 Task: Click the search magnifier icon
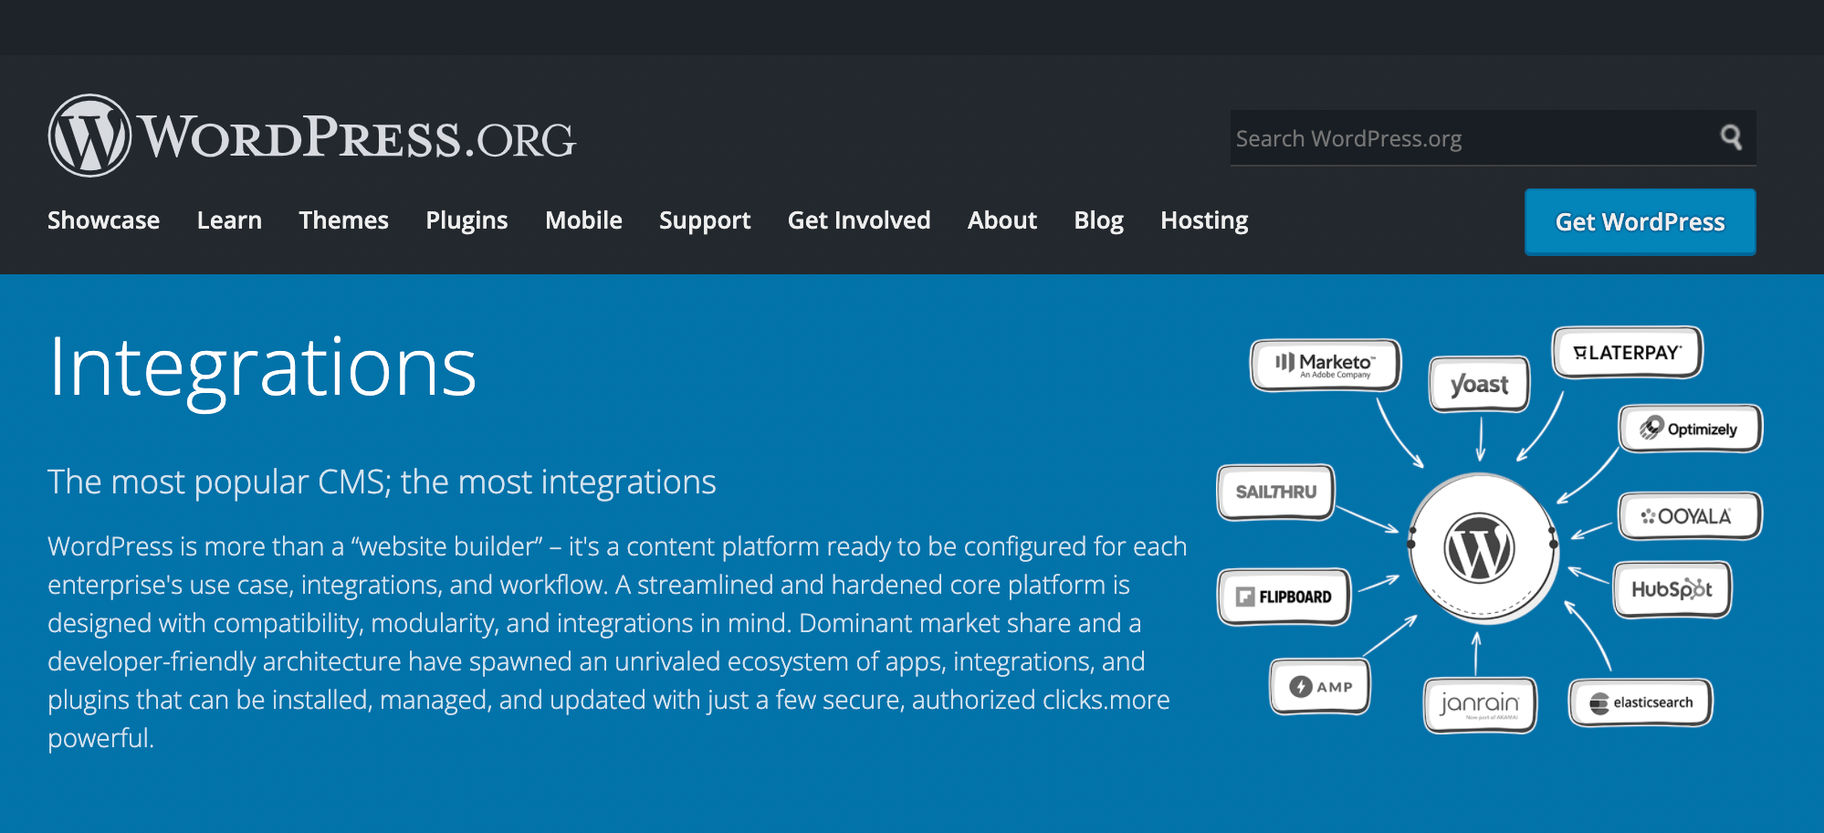[1731, 137]
